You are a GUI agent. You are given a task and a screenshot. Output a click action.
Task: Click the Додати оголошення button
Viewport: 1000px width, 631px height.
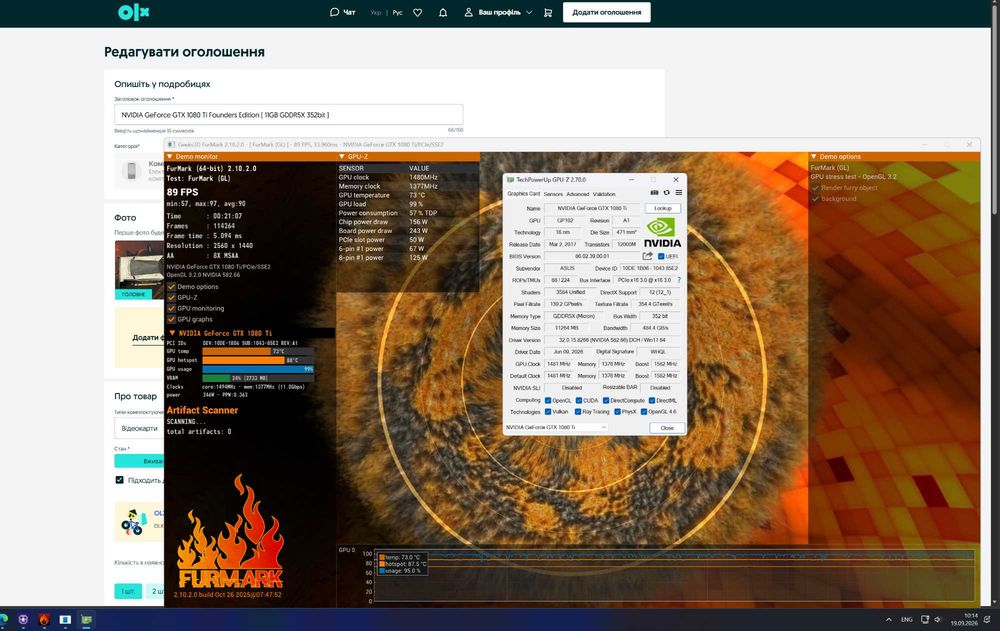pos(607,12)
